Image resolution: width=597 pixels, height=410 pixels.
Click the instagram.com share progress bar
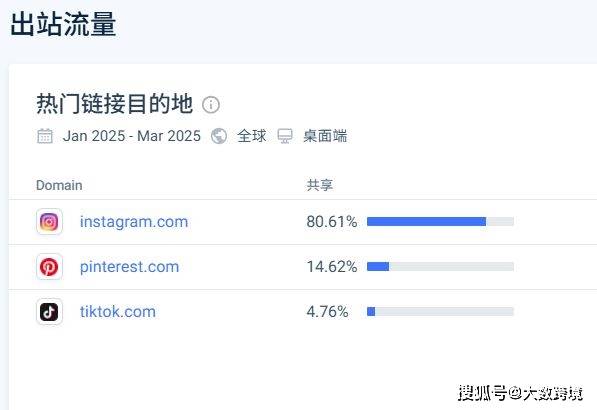(441, 222)
